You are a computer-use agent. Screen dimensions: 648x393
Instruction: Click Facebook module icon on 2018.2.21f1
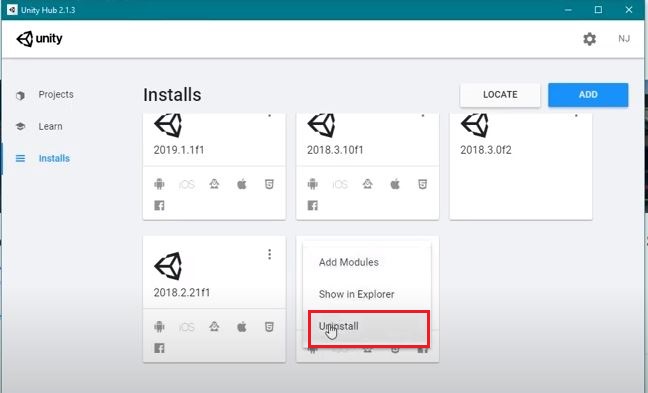click(159, 348)
